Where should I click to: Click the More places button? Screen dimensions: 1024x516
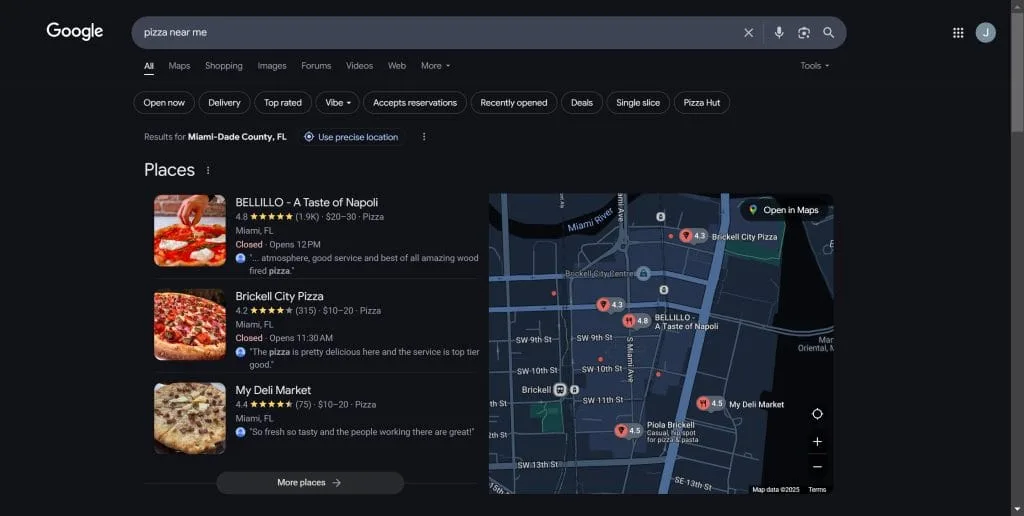(x=310, y=483)
